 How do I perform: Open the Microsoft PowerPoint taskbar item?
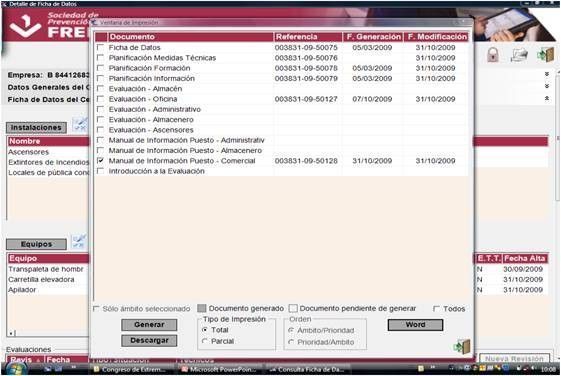pos(219,369)
